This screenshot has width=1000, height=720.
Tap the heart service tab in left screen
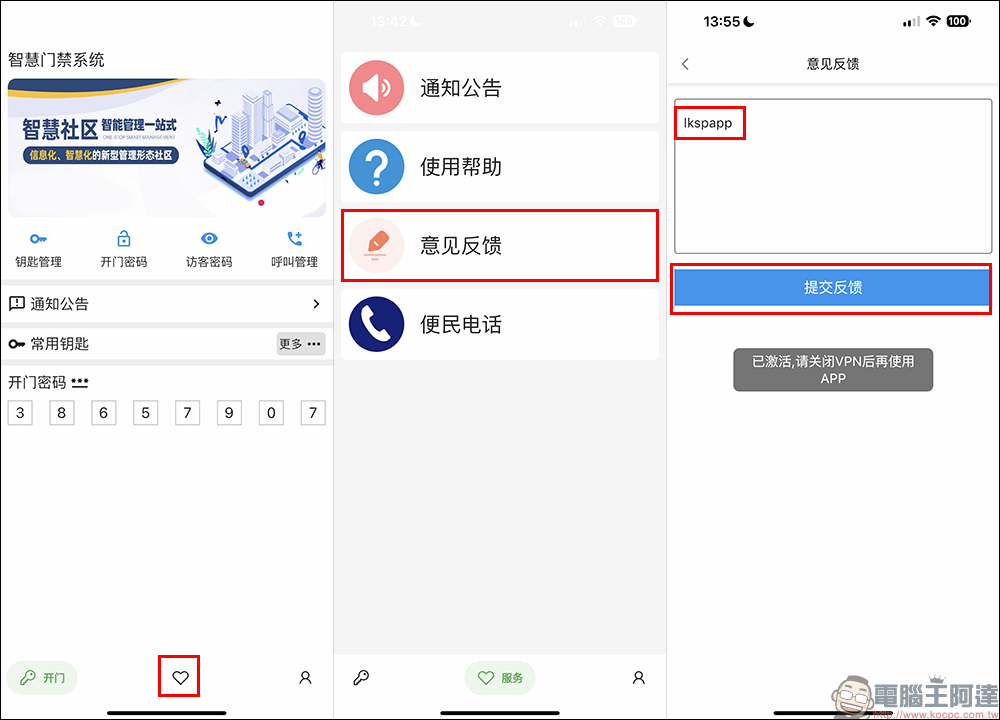coord(180,677)
